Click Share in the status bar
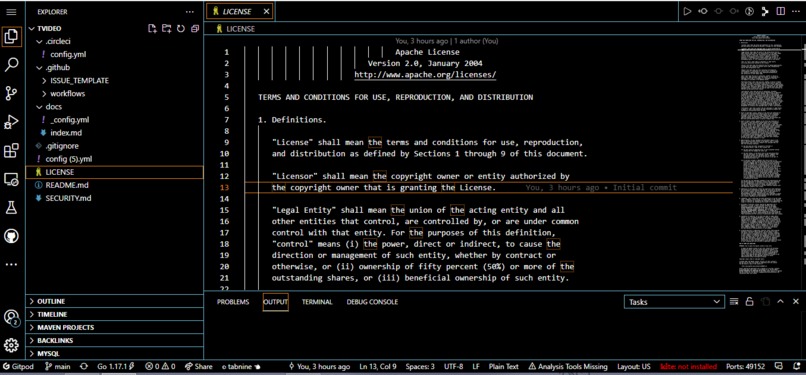 click(x=198, y=367)
